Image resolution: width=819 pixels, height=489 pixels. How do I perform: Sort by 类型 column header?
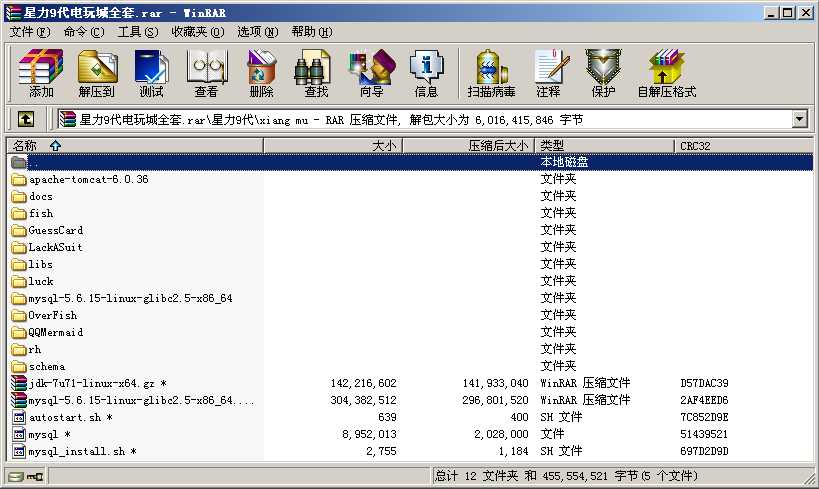click(x=604, y=146)
